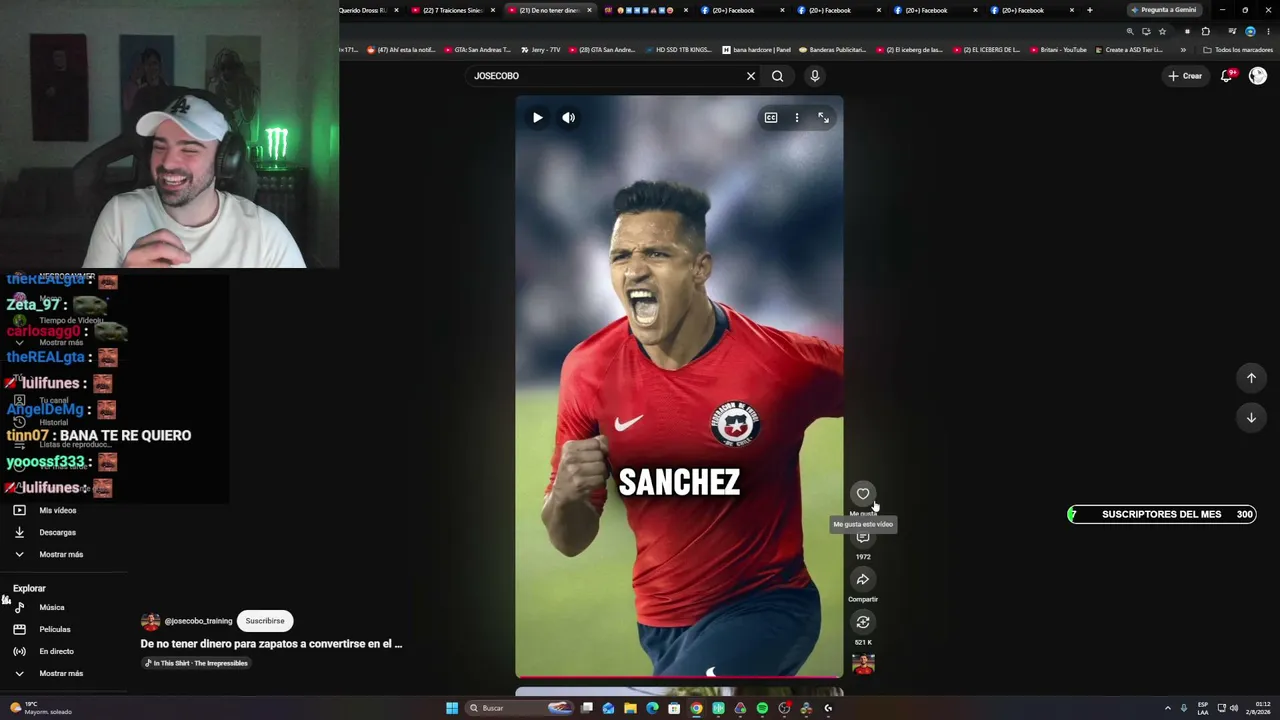Open the @josecobo_training channel link

point(198,621)
